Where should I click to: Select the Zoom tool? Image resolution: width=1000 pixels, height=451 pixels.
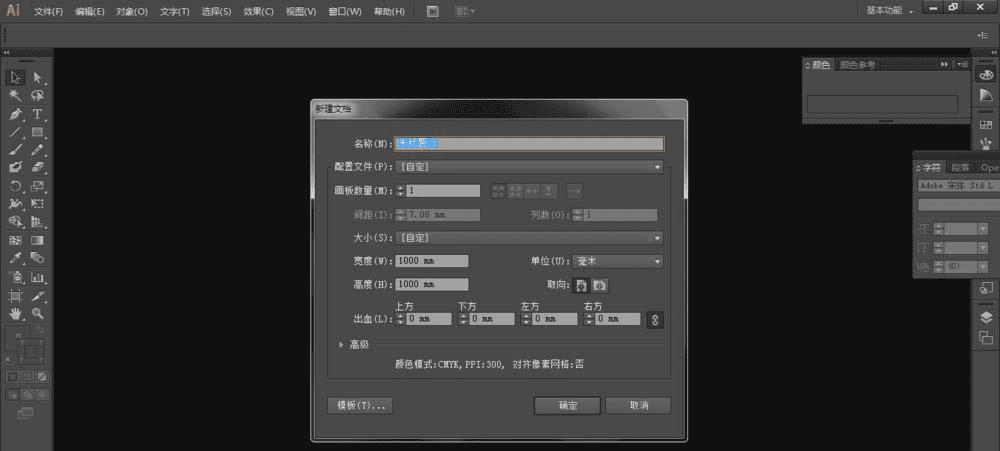click(38, 314)
